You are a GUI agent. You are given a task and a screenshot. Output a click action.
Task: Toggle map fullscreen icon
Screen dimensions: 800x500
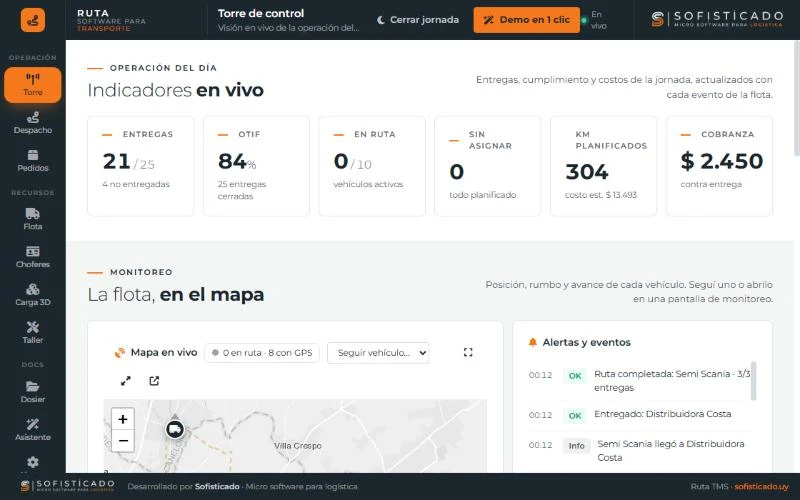tap(468, 352)
